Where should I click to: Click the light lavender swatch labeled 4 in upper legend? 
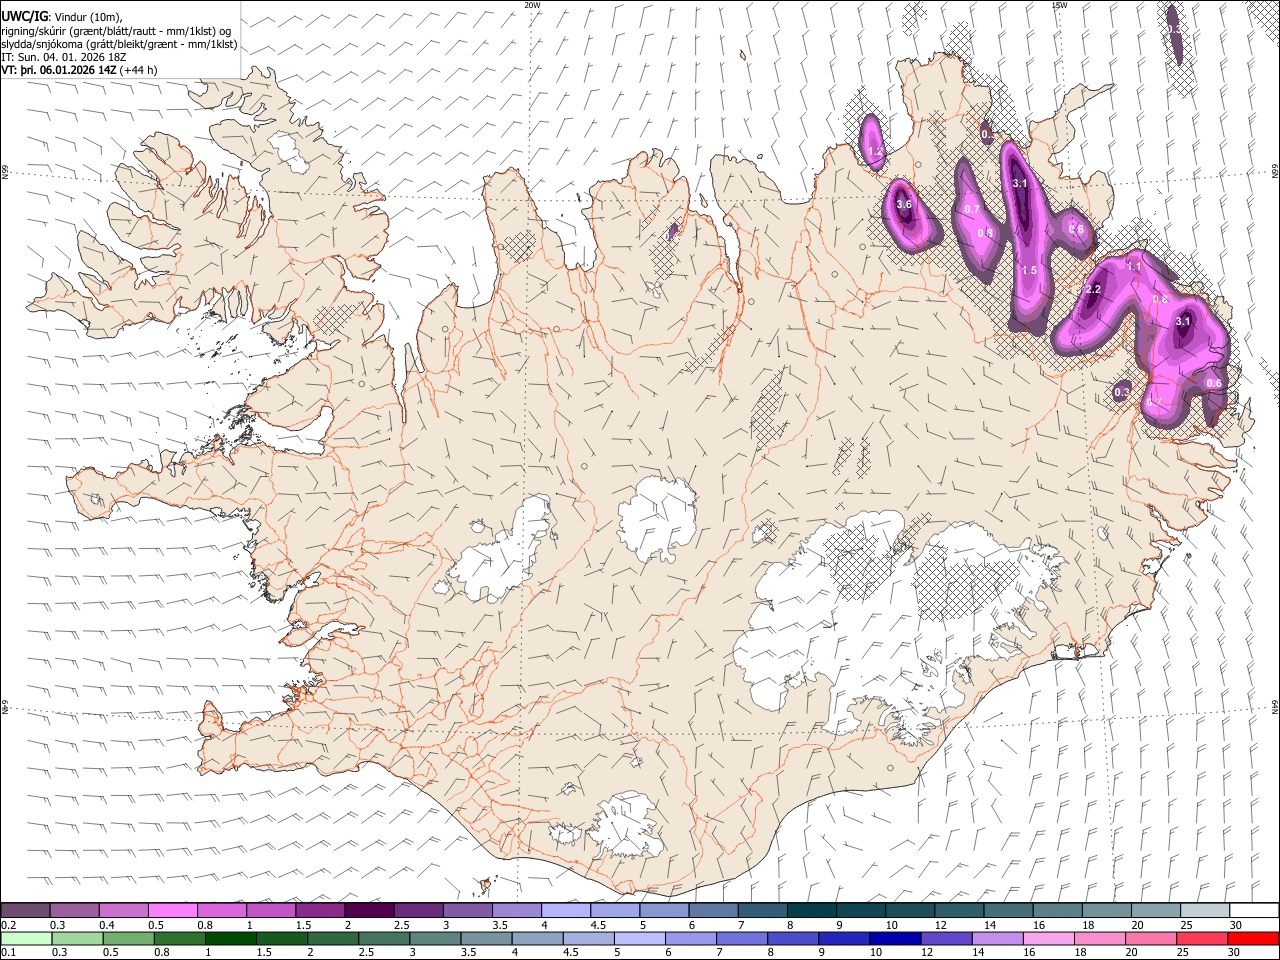[x=565, y=910]
